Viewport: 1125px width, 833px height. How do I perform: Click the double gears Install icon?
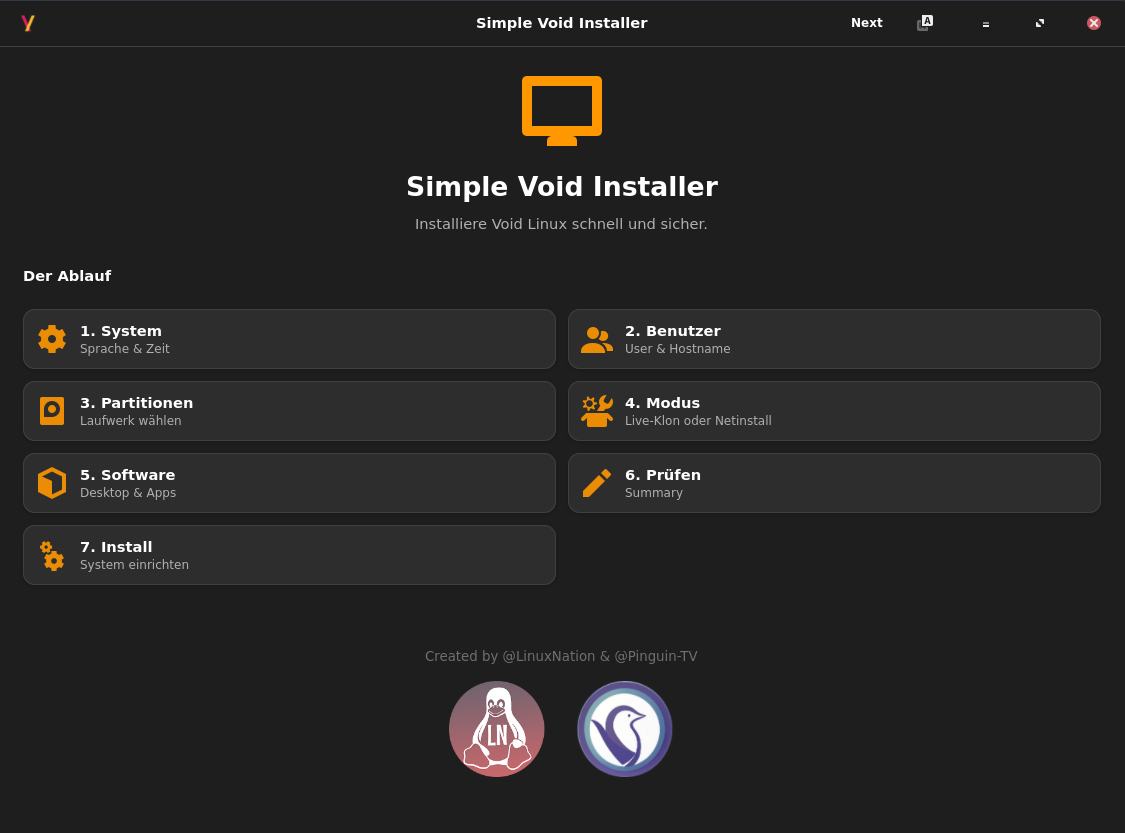52,555
